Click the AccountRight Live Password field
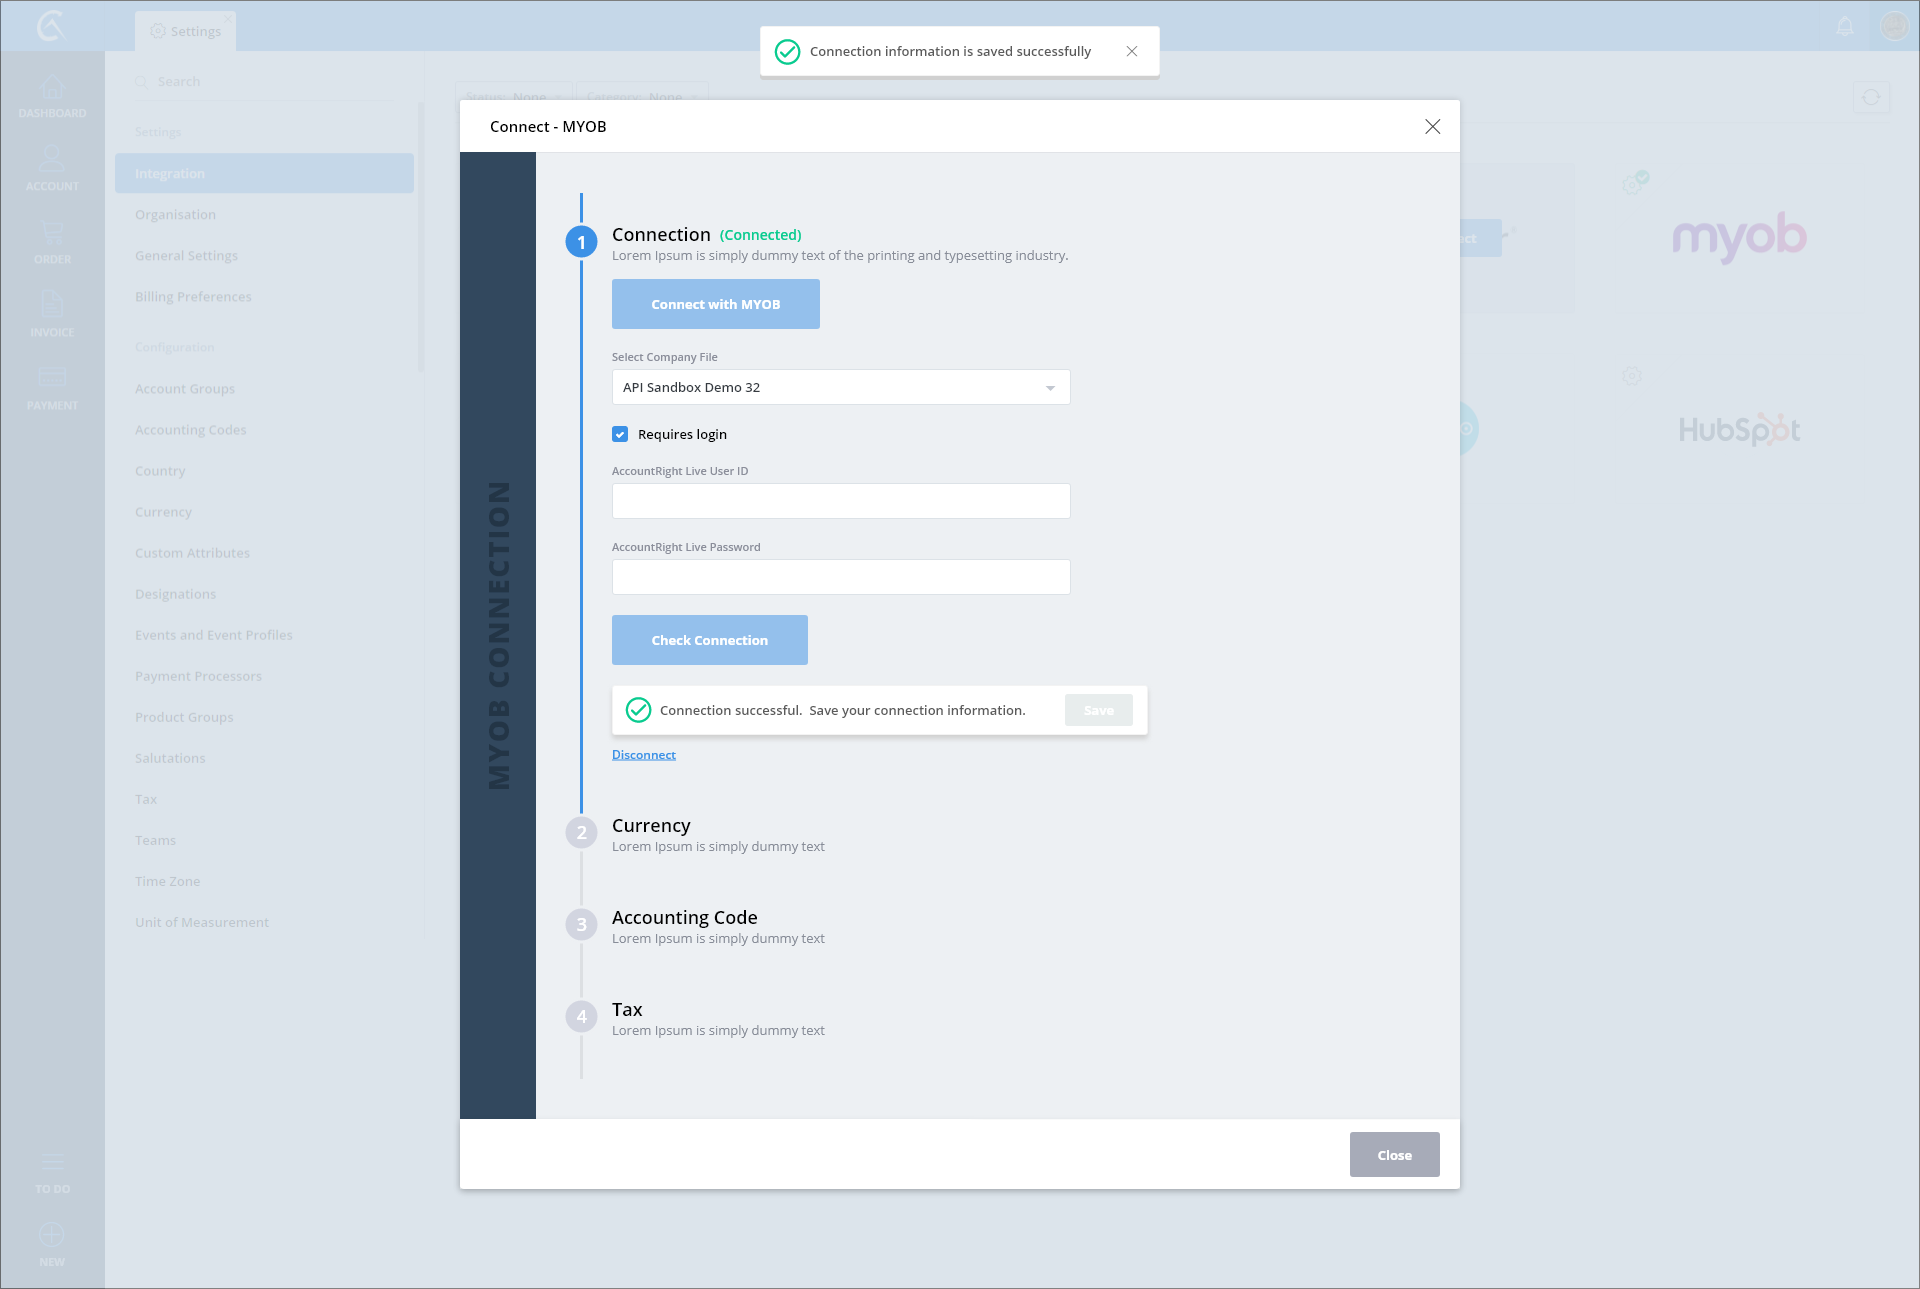 (x=840, y=577)
